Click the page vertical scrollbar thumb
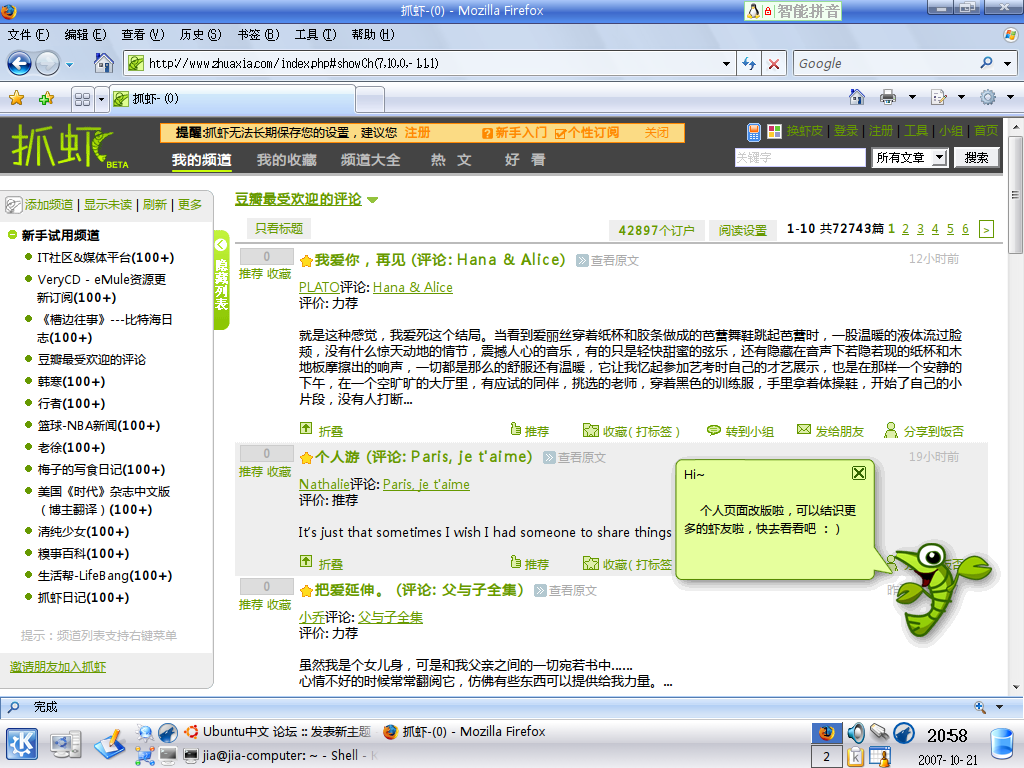 1015,195
